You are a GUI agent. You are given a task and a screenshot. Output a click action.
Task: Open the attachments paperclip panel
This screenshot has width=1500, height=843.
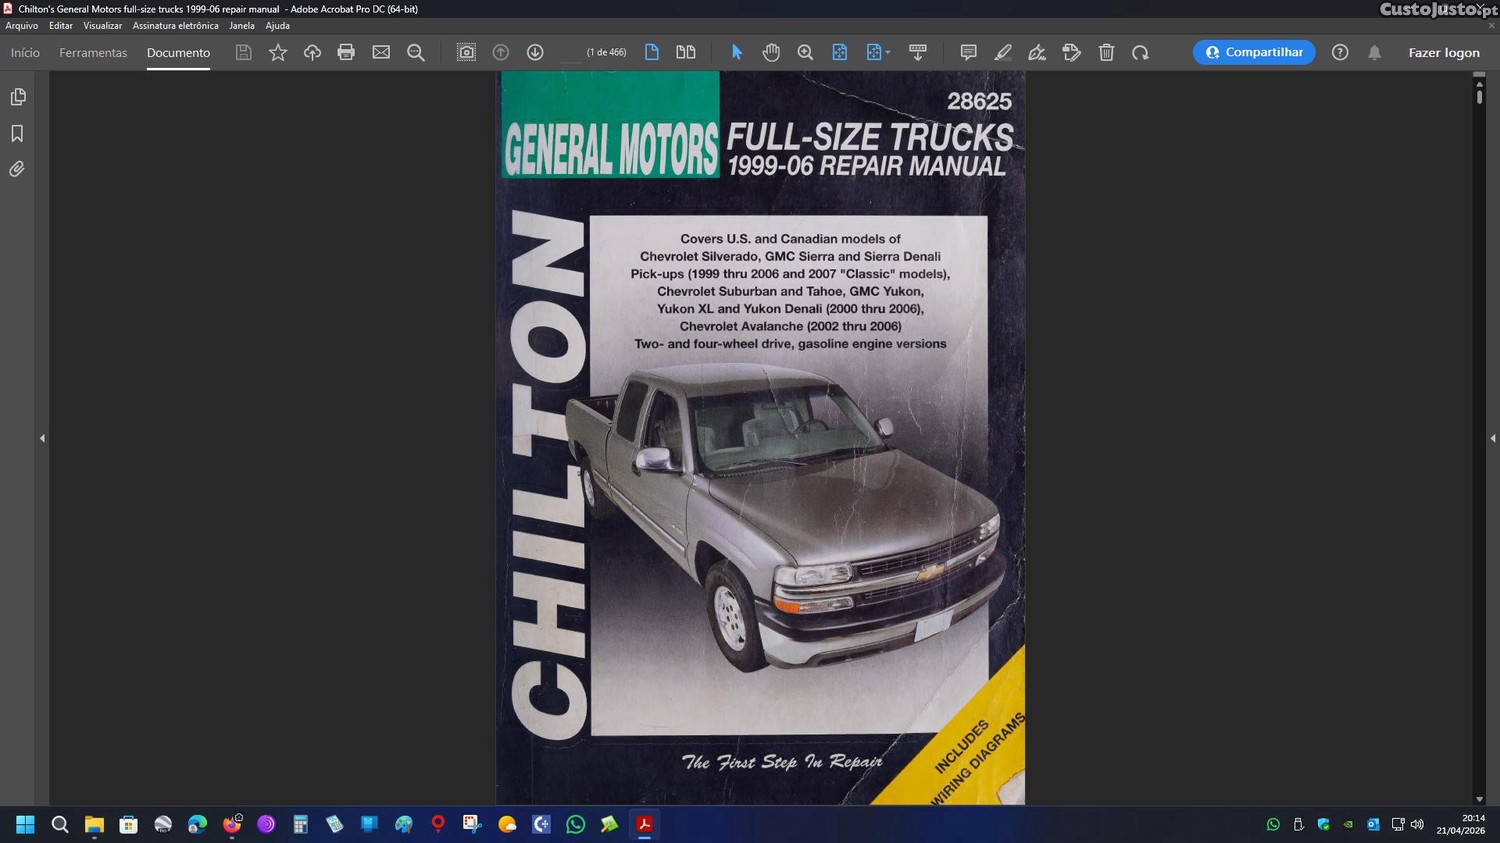18,169
